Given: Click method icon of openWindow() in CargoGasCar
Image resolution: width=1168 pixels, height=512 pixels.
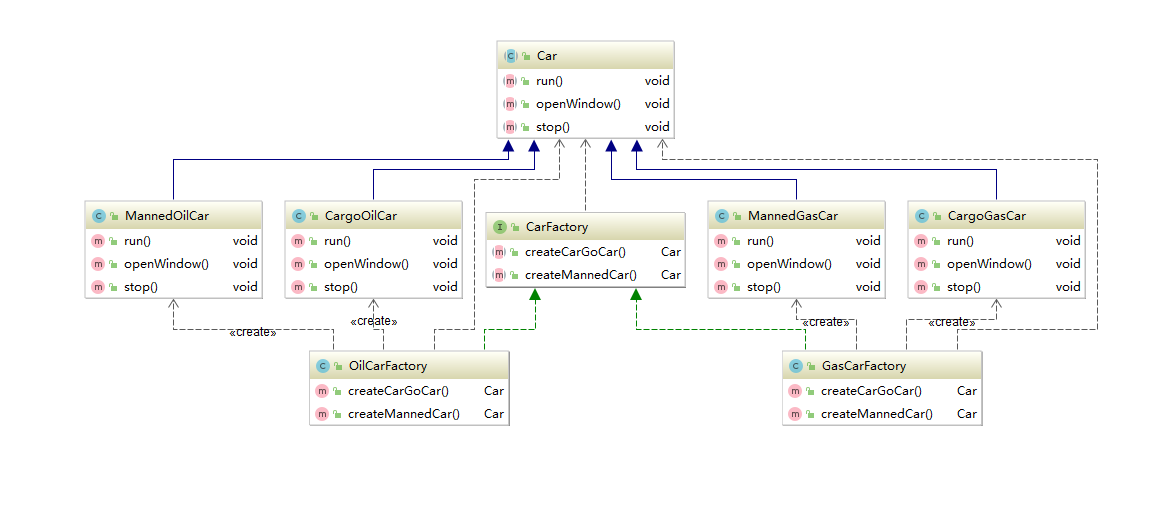Looking at the screenshot, I should 921,264.
